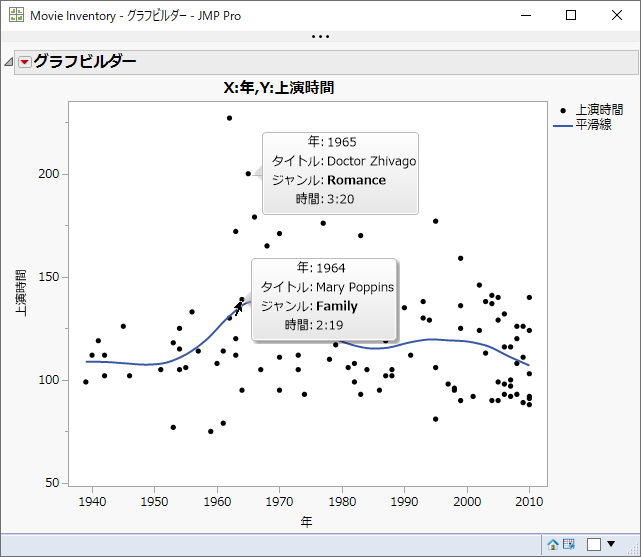Toggle the empty checkbox in the status bar
Viewport: 641px width, 557px height.
(x=594, y=544)
